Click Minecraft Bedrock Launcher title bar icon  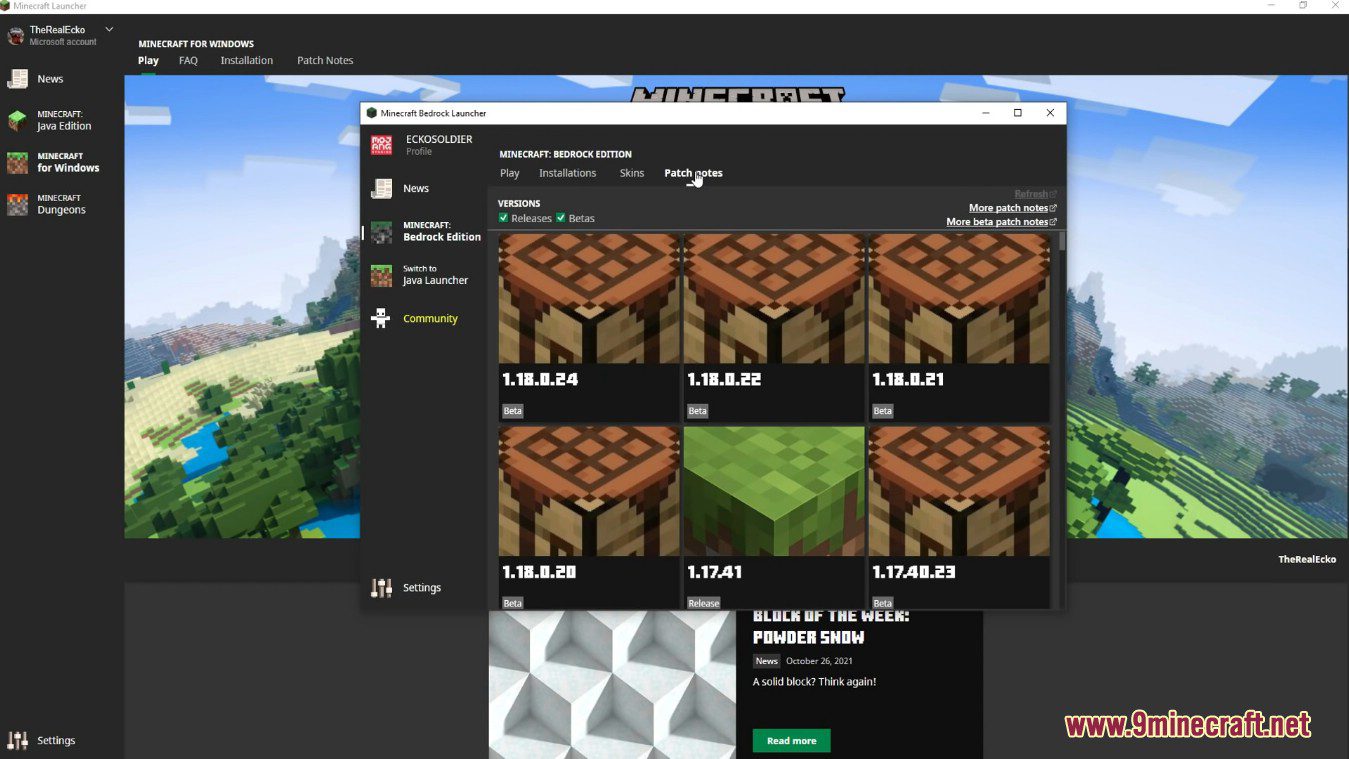point(372,113)
